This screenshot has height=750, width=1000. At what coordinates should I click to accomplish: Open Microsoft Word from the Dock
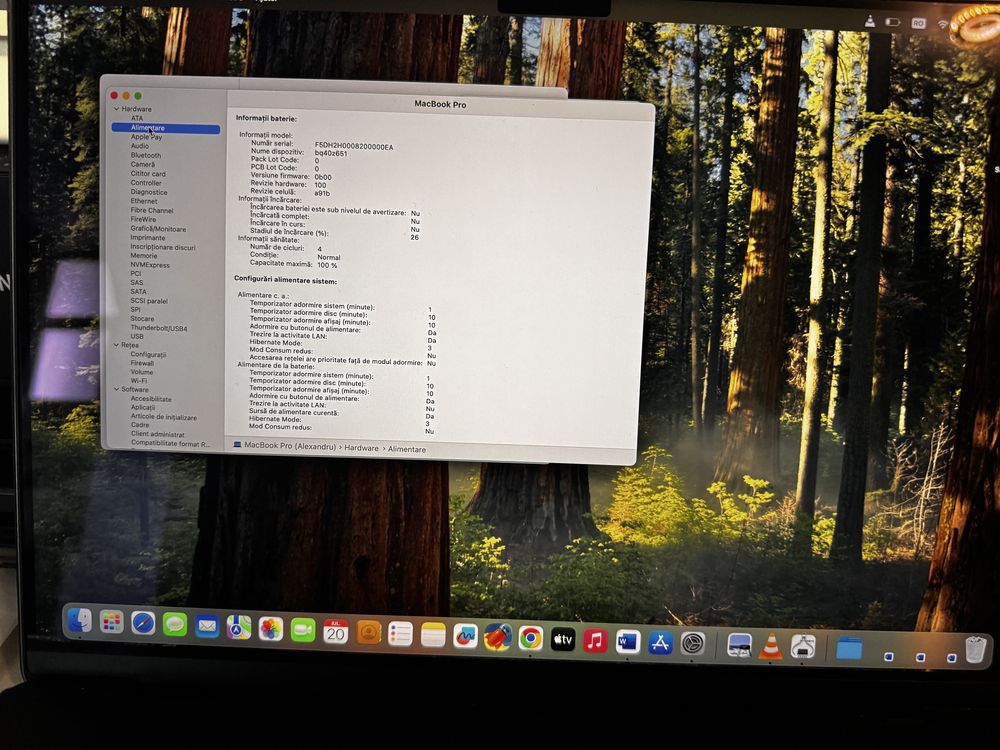click(x=628, y=642)
